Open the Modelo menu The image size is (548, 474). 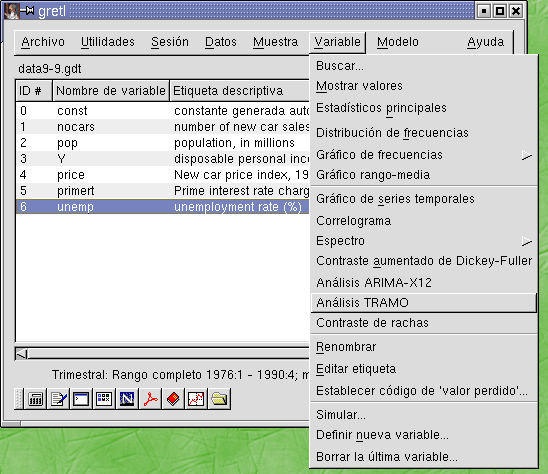point(398,42)
